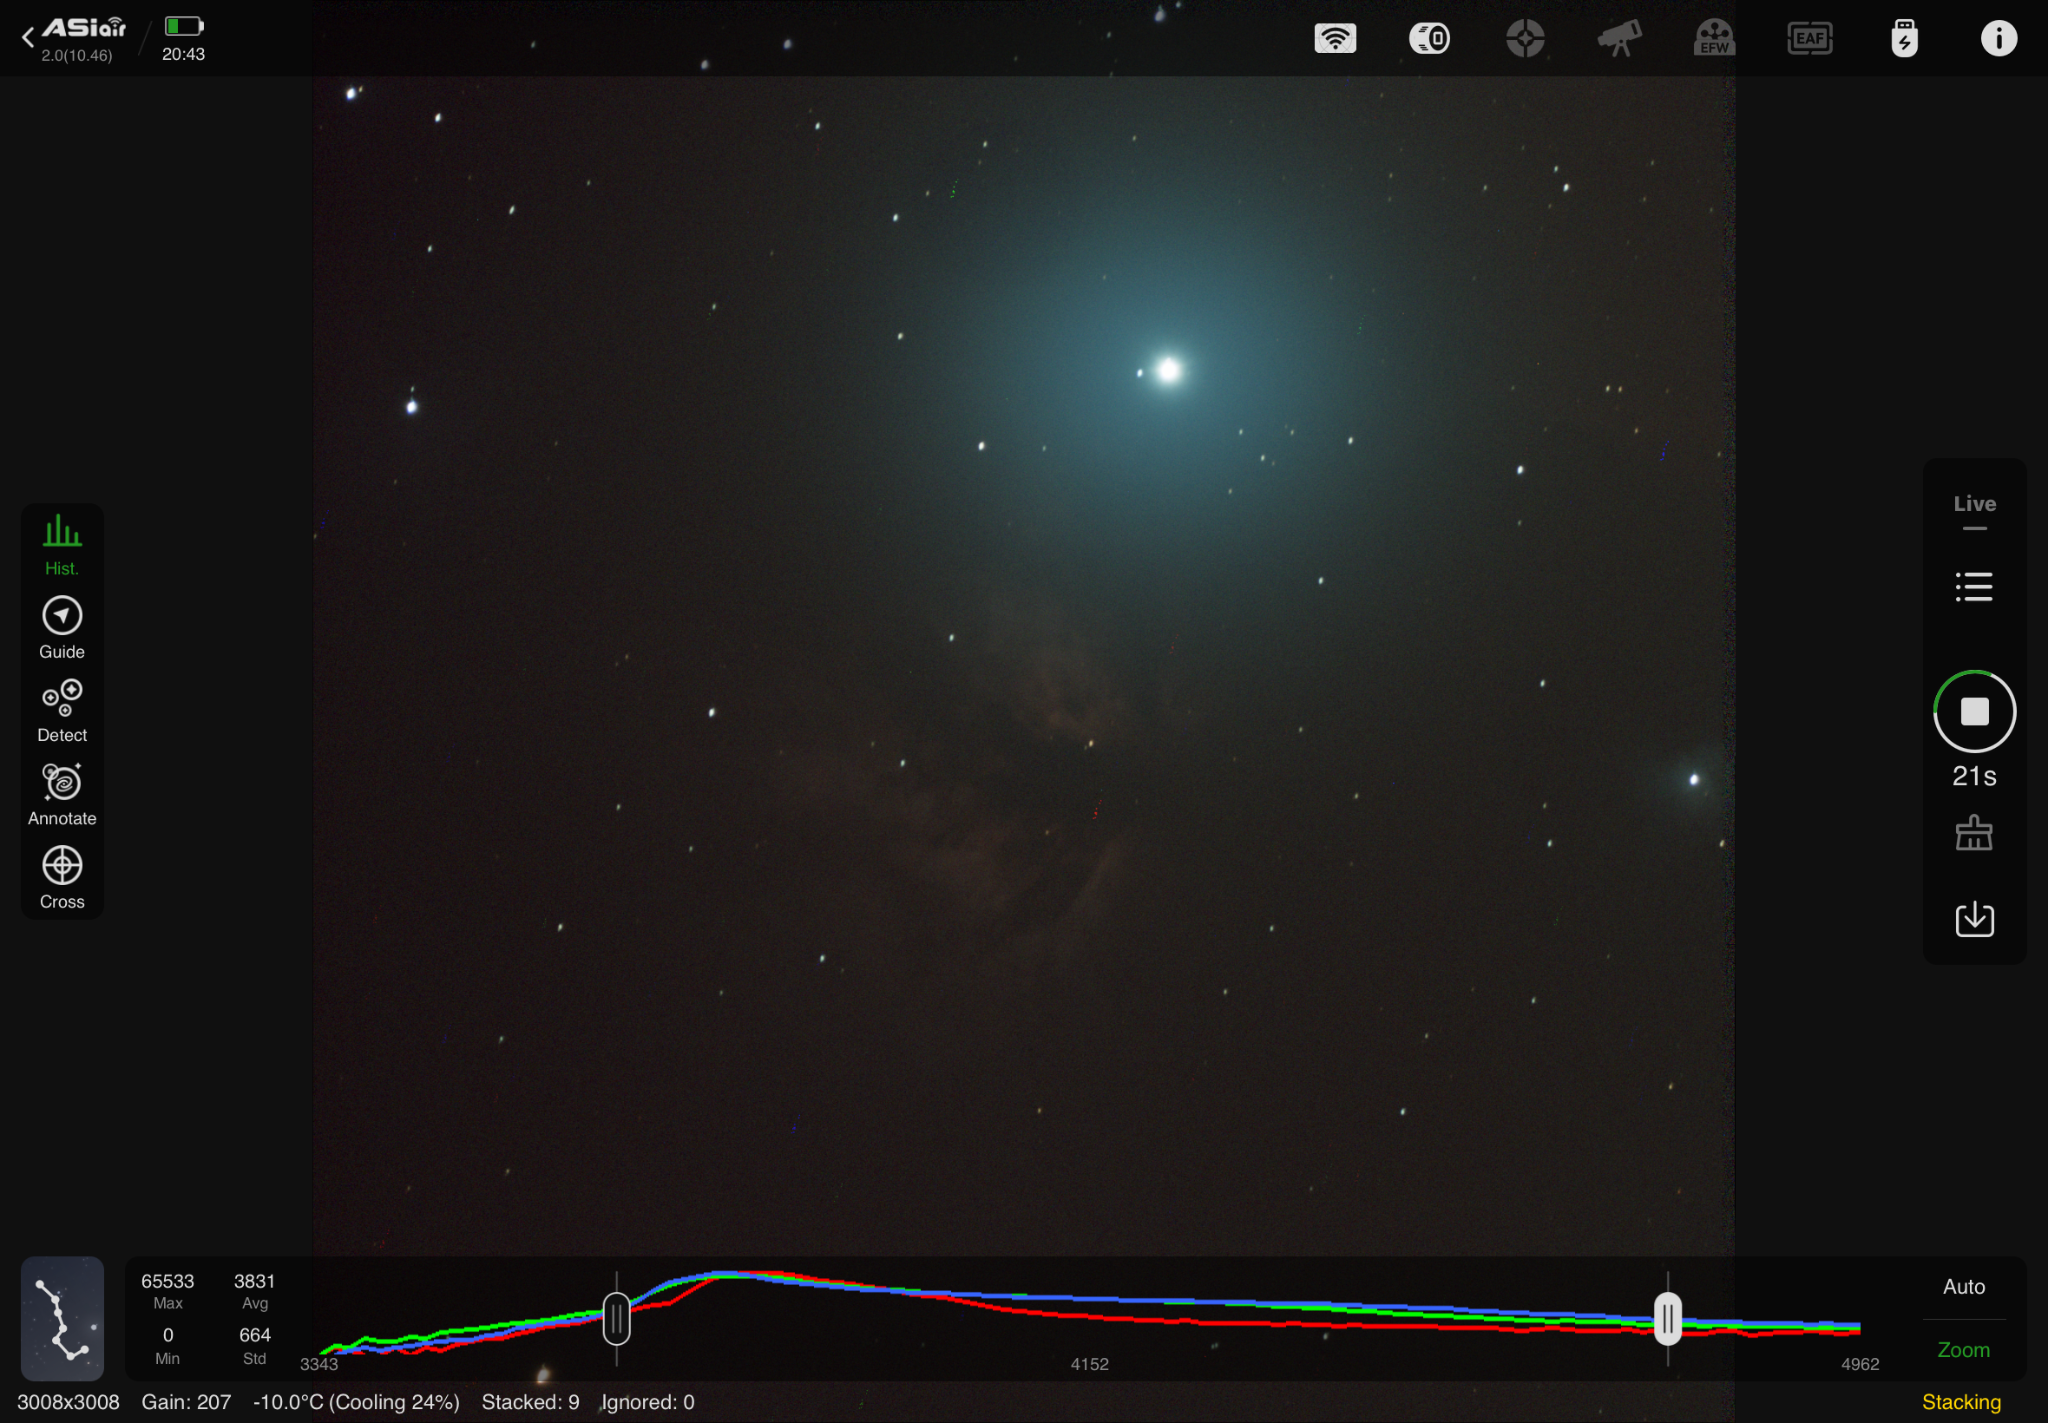
Task: Toggle the Hist. histogram display
Action: point(62,545)
